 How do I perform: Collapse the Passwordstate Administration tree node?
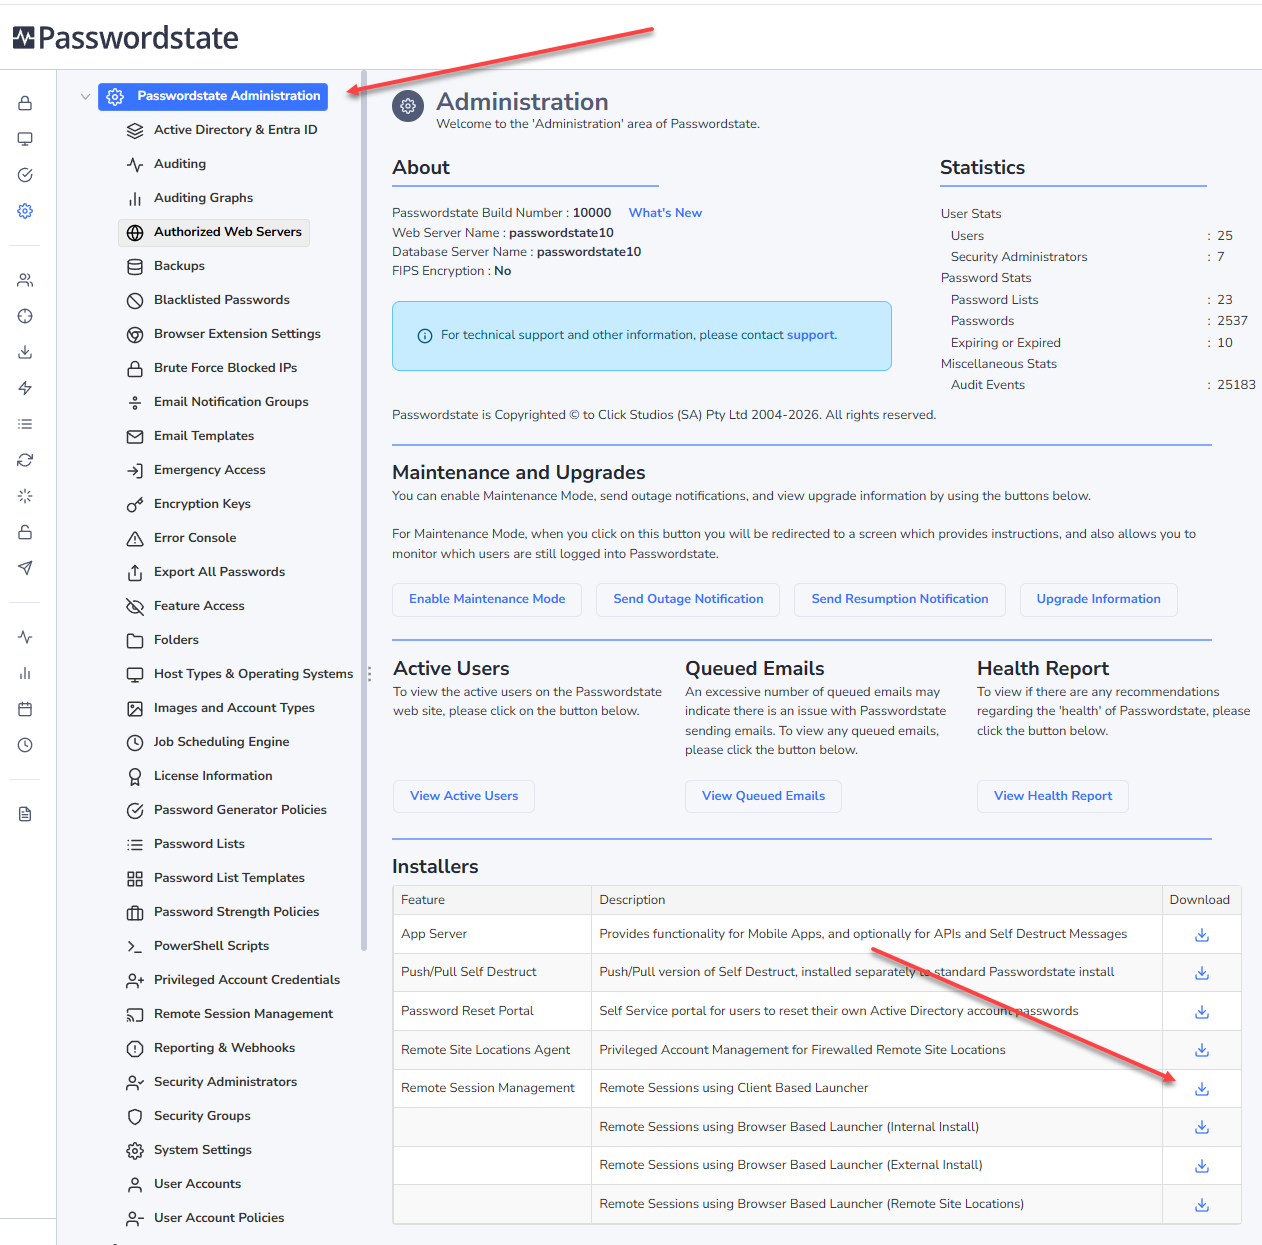click(x=85, y=97)
